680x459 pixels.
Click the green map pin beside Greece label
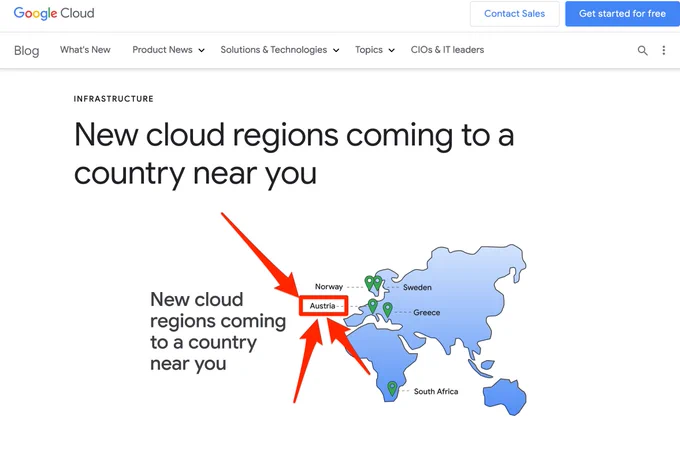coord(388,309)
